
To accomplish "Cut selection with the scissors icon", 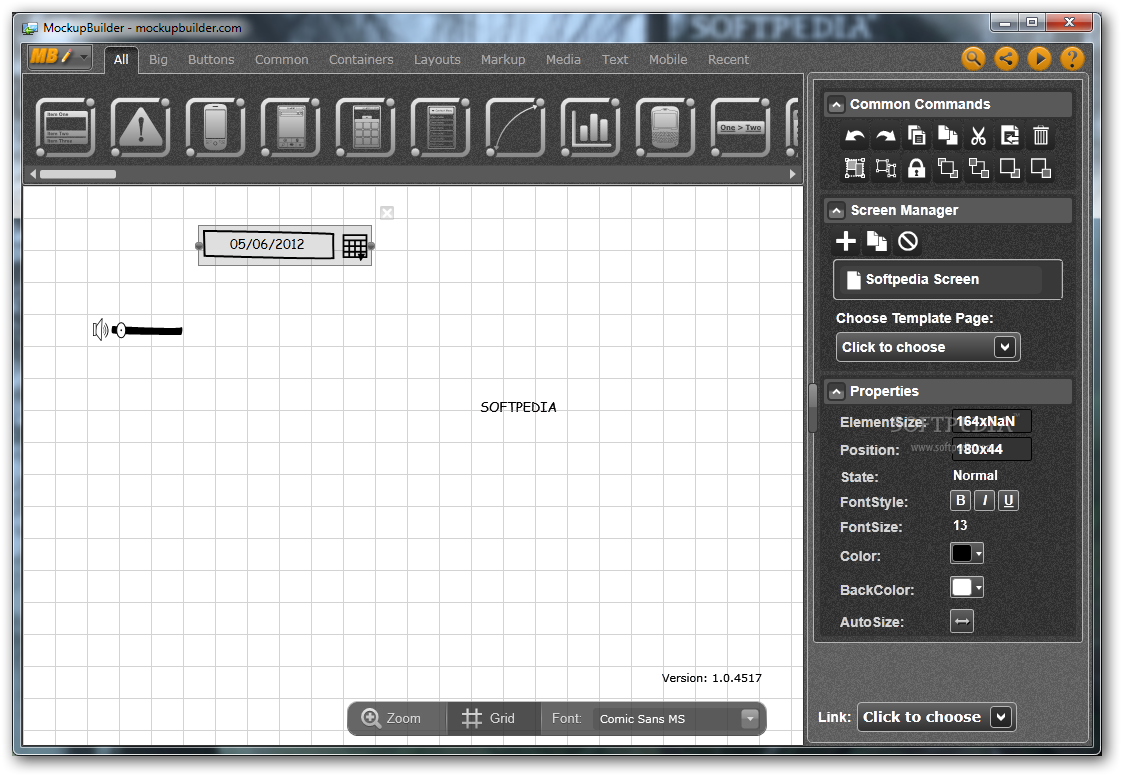I will pos(979,136).
